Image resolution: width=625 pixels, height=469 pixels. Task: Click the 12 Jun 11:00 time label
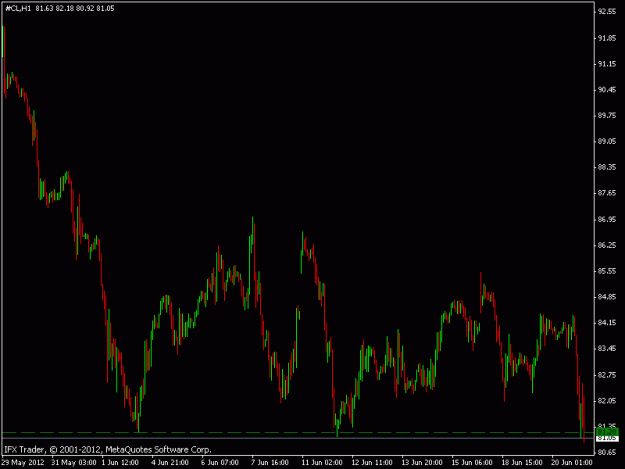pyautogui.click(x=372, y=463)
